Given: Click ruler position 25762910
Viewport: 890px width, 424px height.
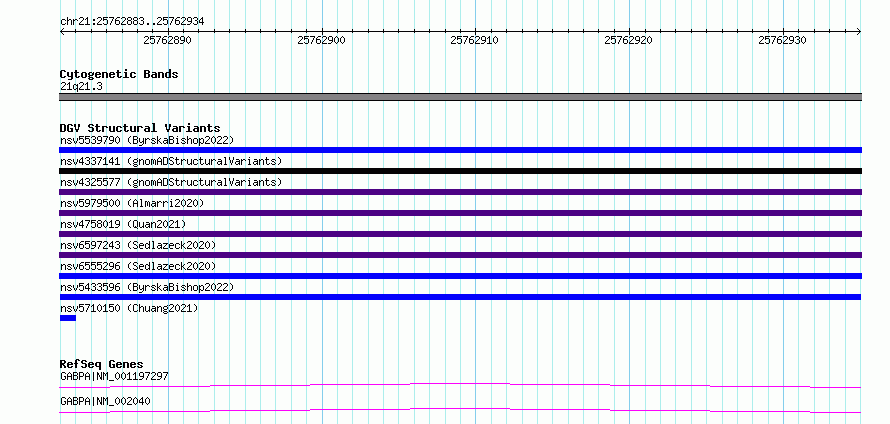Looking at the screenshot, I should click(475, 40).
